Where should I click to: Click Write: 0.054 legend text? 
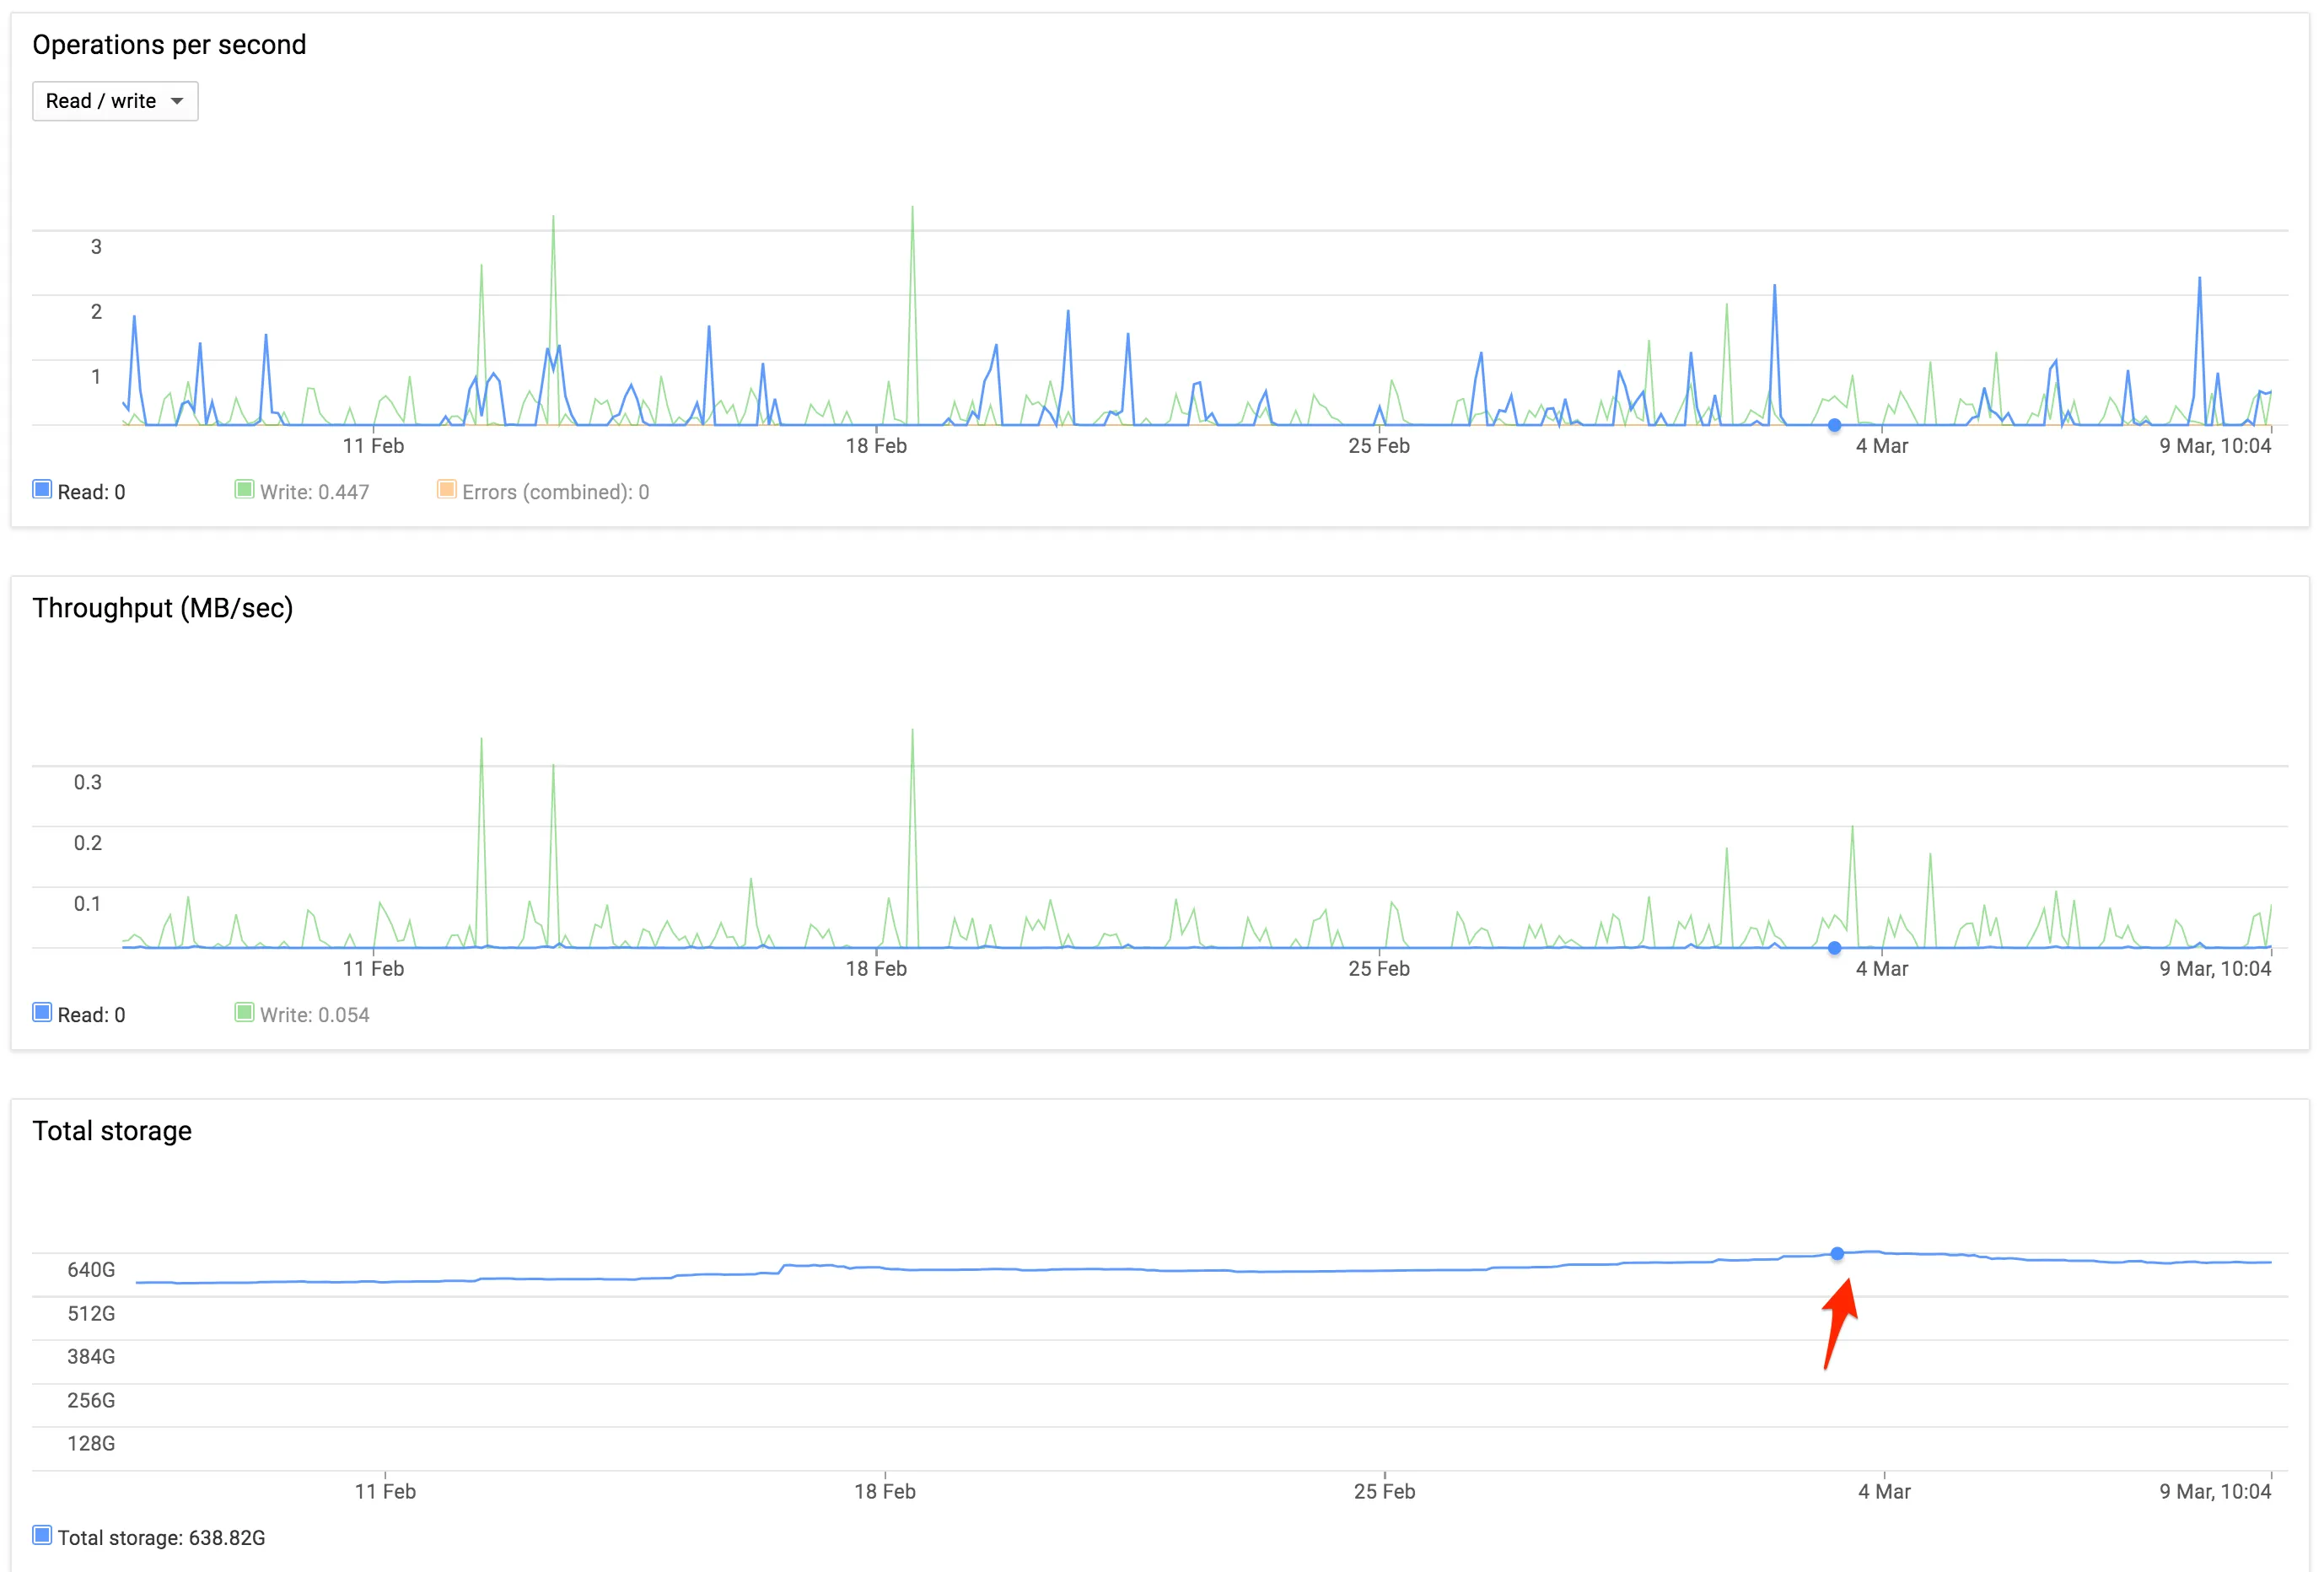pyautogui.click(x=314, y=1015)
